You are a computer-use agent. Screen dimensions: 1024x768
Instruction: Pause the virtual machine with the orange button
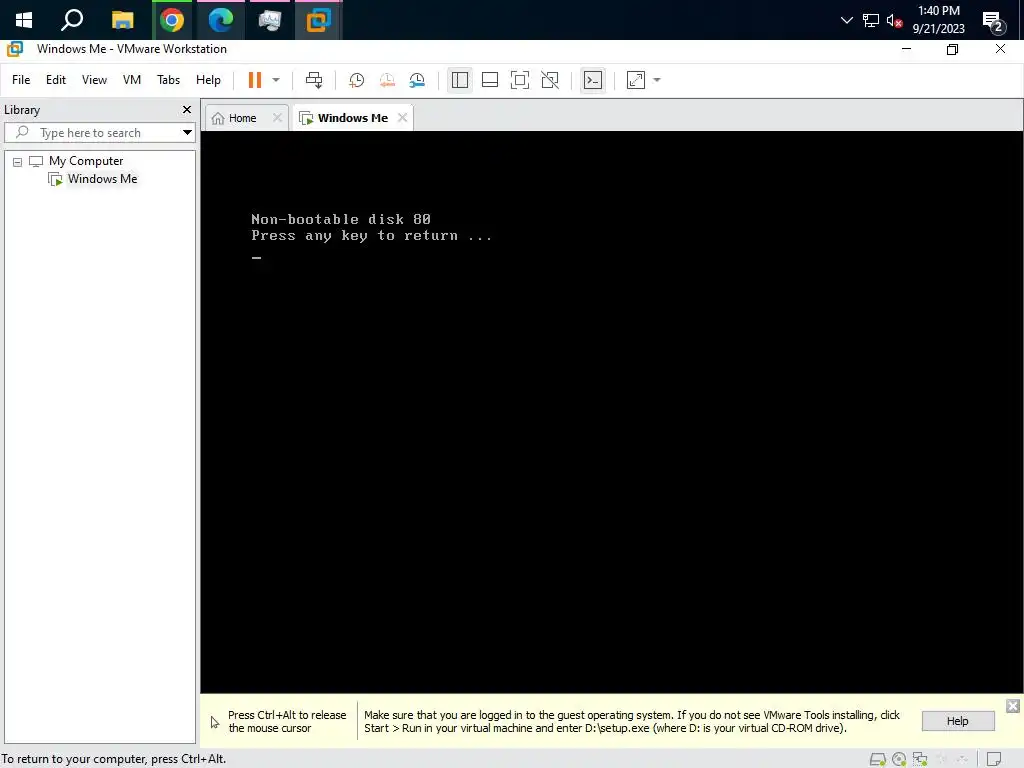coord(255,80)
